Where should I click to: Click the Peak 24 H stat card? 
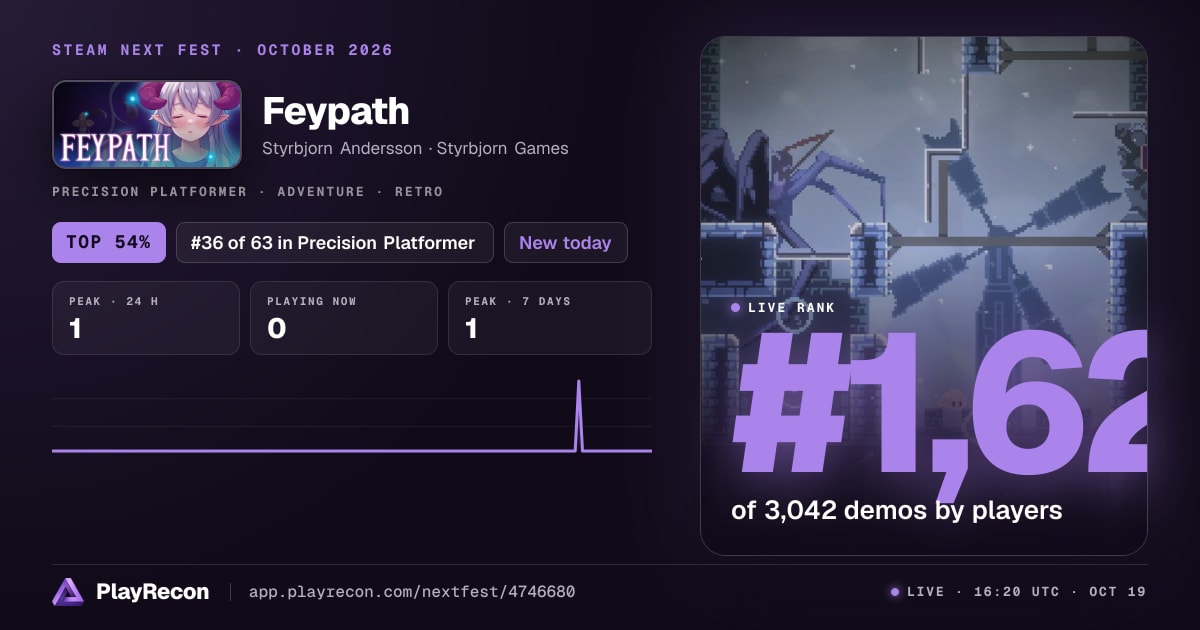[x=146, y=318]
